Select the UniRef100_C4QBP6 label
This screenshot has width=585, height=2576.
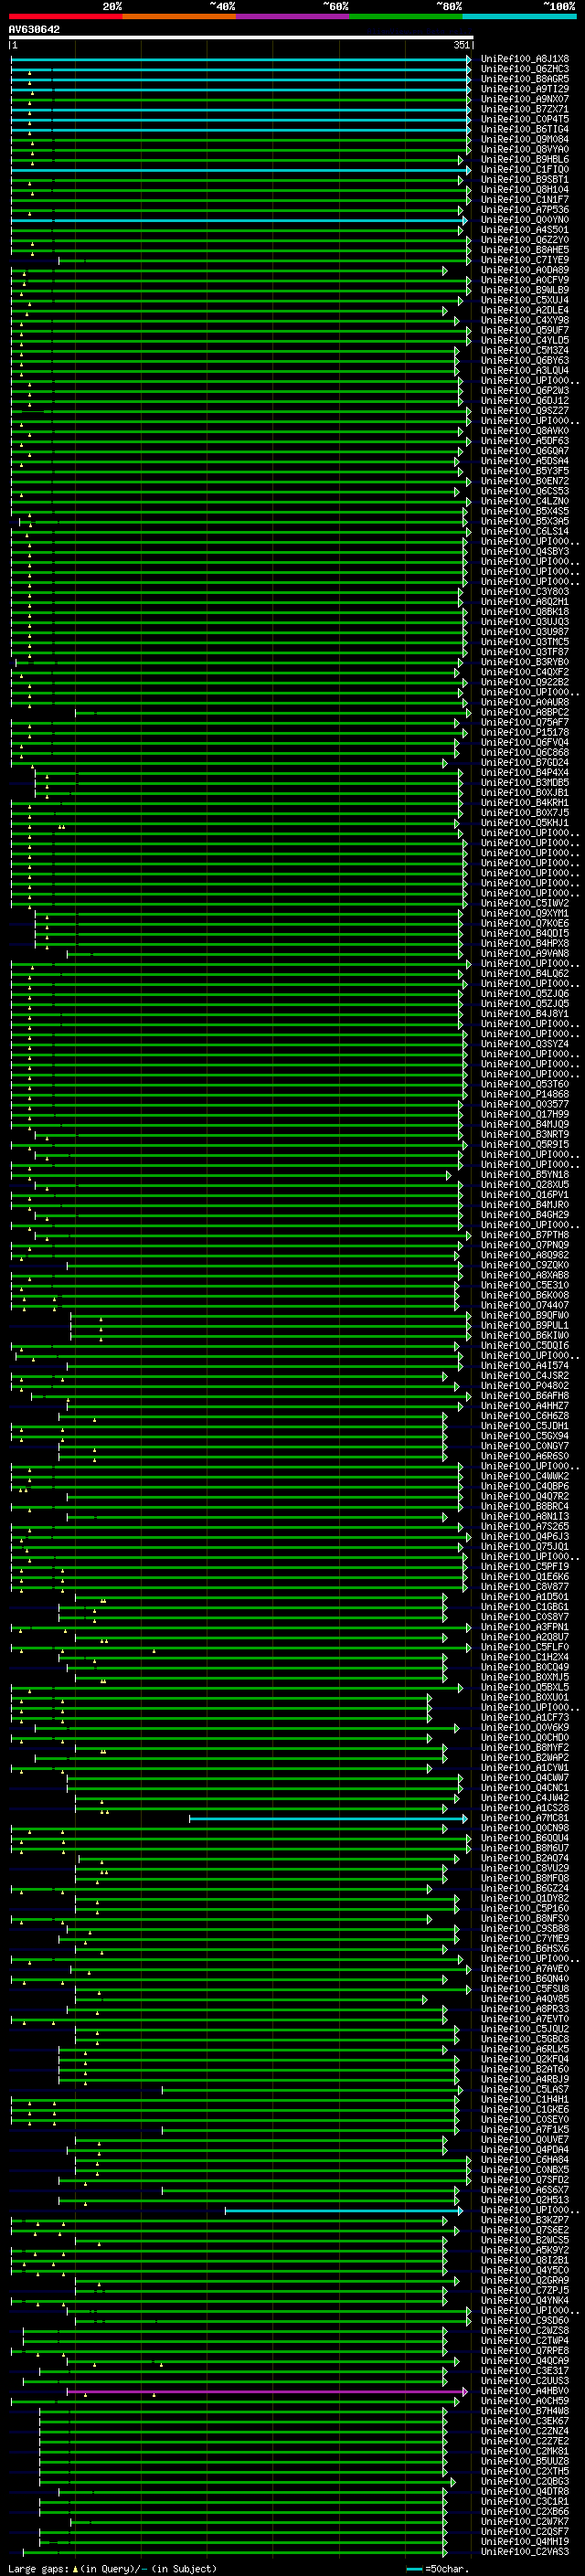point(524,1486)
